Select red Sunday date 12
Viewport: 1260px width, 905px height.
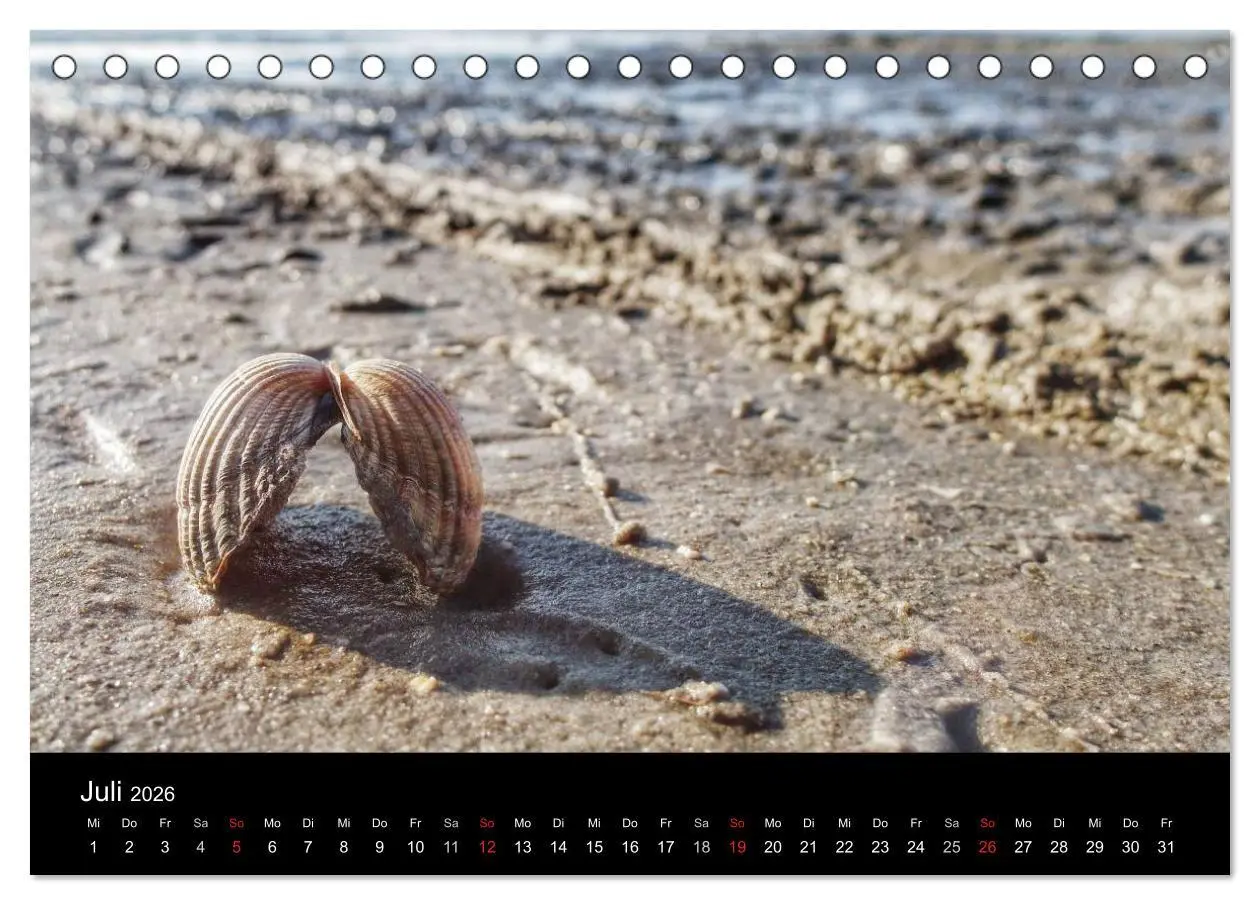coord(487,847)
